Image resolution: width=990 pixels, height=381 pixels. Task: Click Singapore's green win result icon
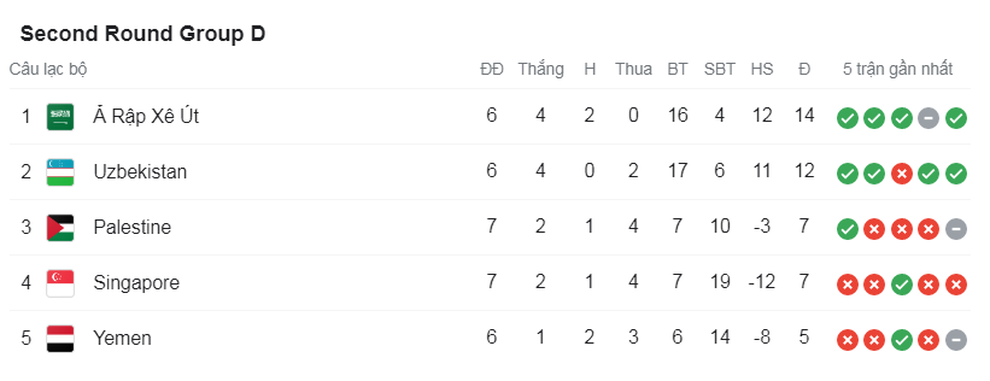pyautogui.click(x=901, y=285)
